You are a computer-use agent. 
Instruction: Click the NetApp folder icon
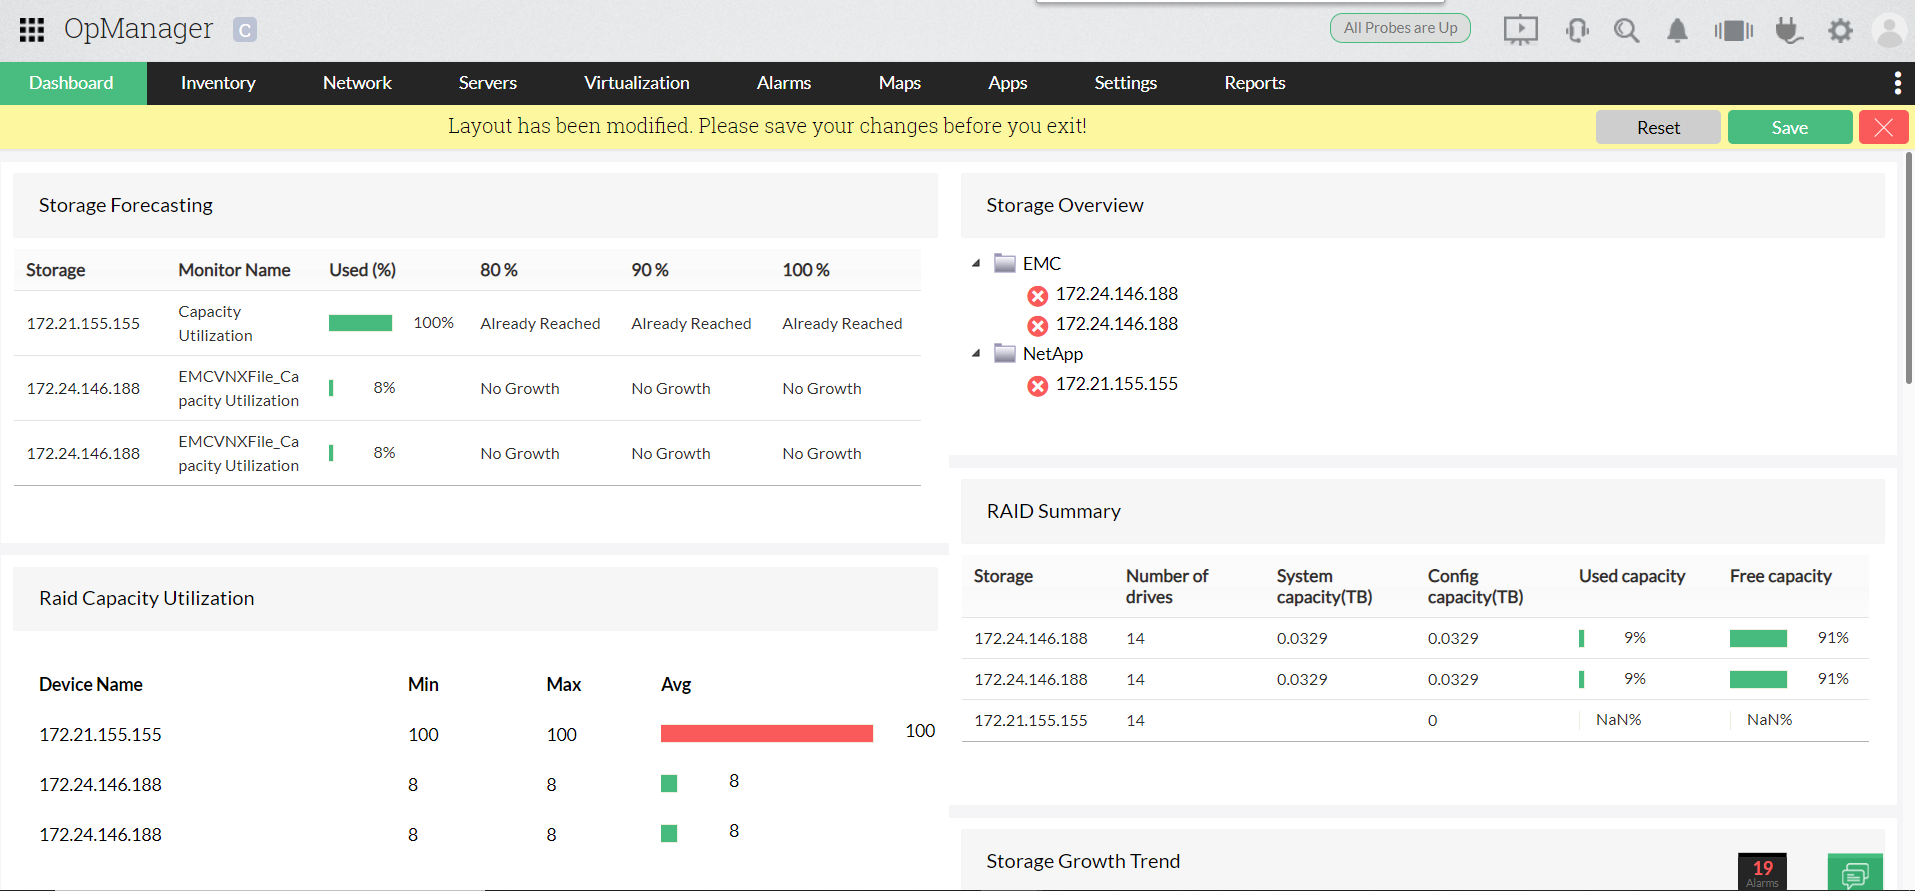pos(1005,353)
